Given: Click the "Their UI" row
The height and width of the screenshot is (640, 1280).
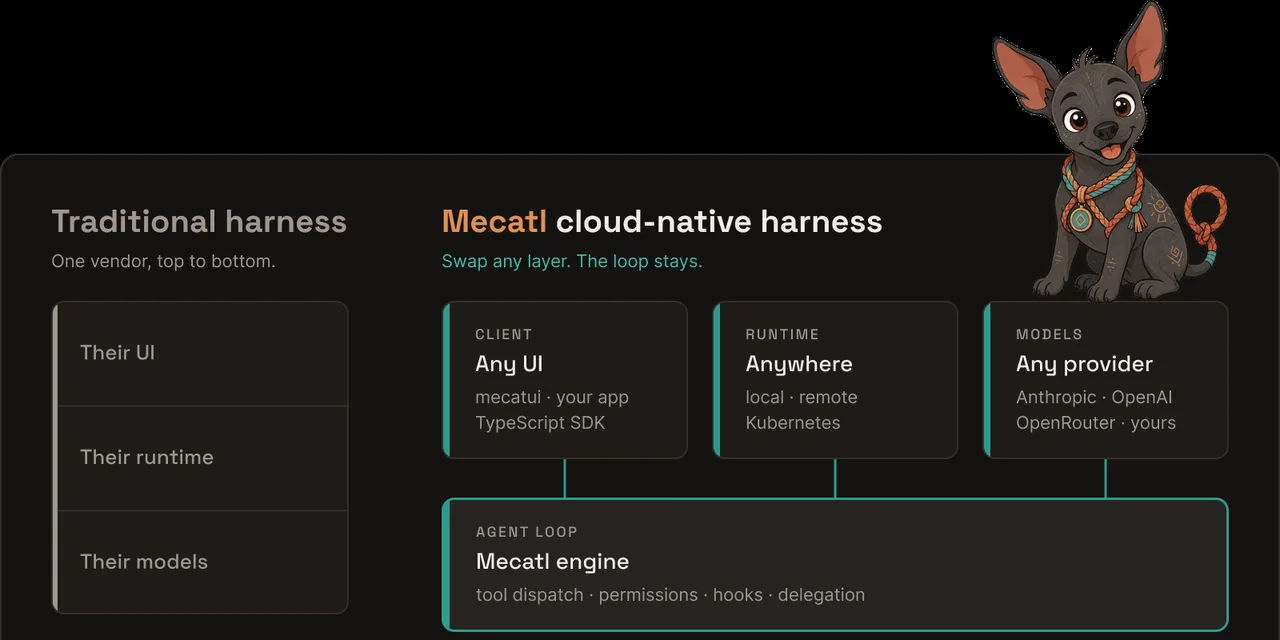Looking at the screenshot, I should pos(201,353).
